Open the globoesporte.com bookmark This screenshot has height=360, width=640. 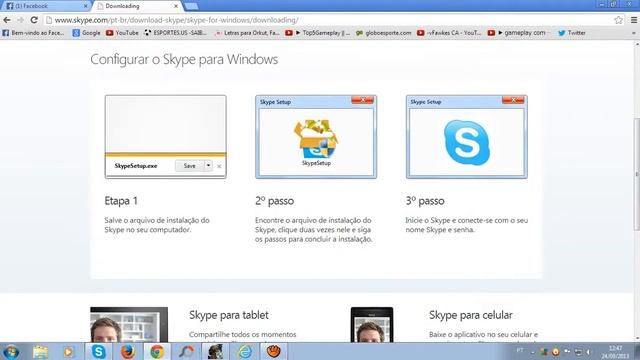coord(384,33)
